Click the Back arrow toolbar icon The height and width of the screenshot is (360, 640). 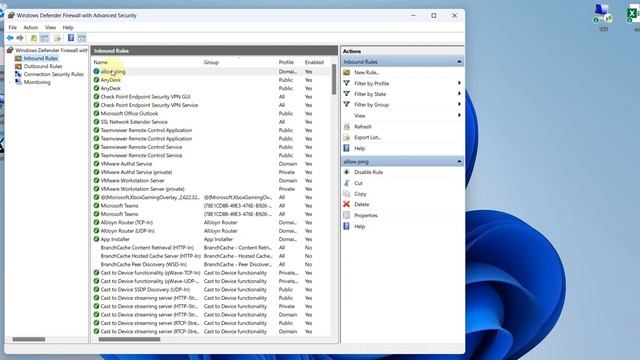pos(10,38)
